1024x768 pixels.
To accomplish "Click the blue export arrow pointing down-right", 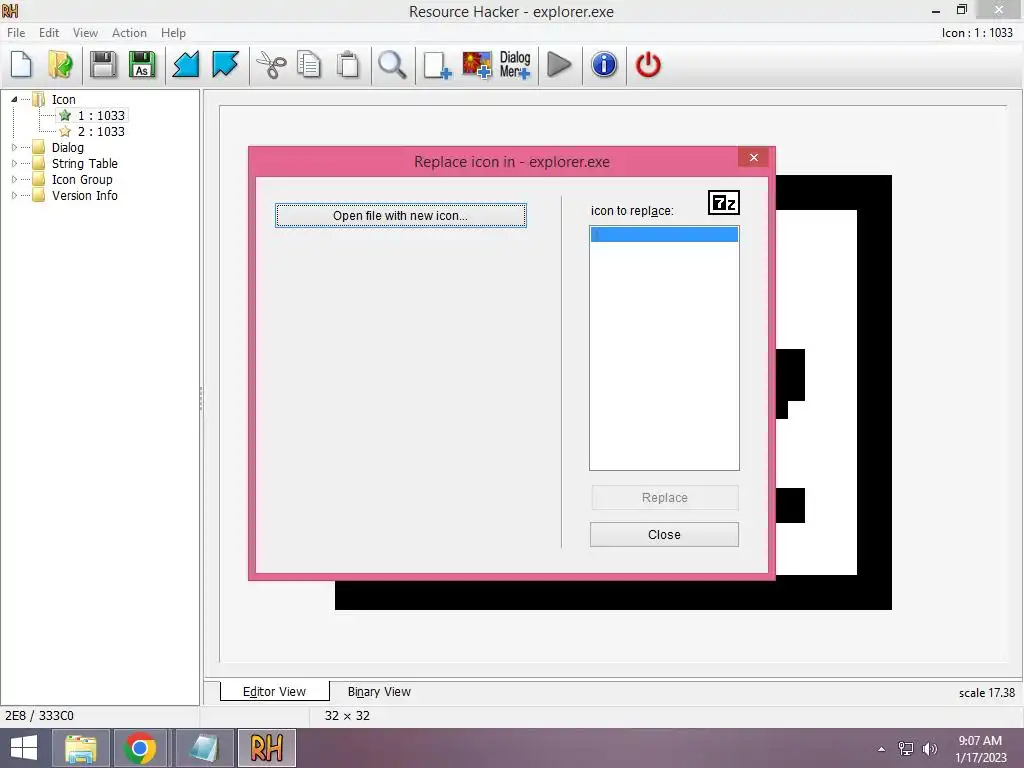I will pos(225,65).
